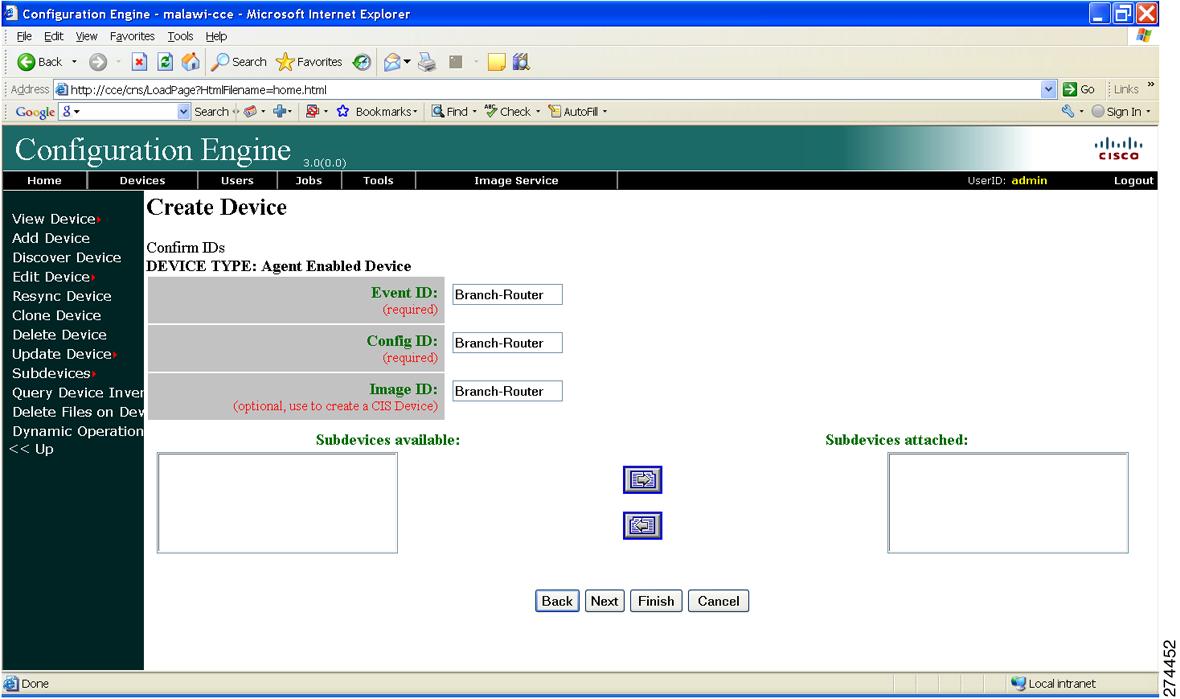Screen dimensions: 1180x699
Task: Click the Cisco logo
Action: tap(1118, 147)
